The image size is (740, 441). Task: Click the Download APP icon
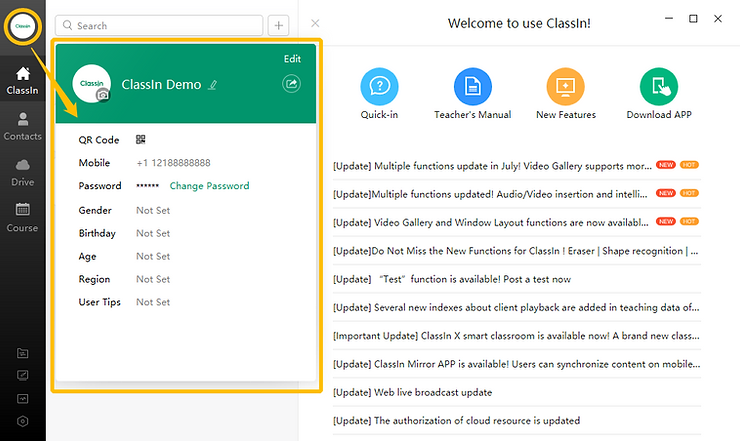658,89
